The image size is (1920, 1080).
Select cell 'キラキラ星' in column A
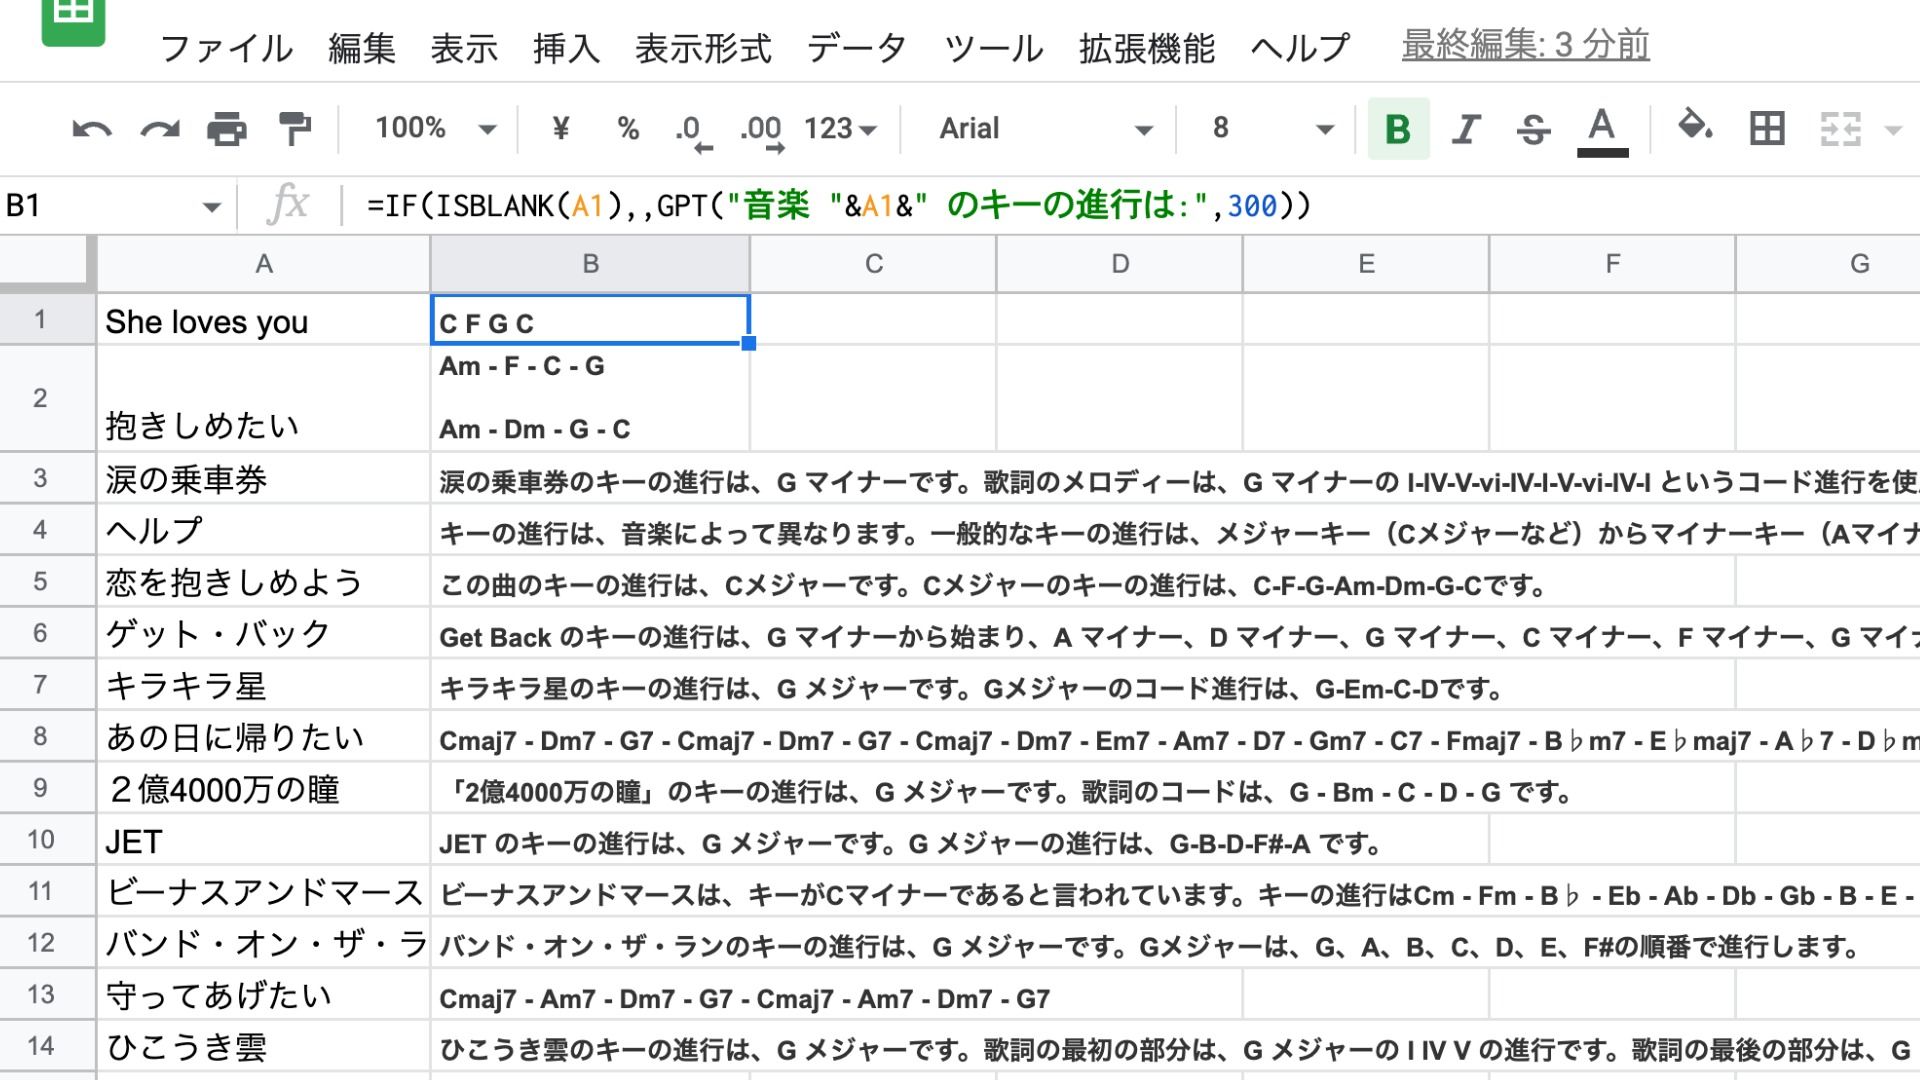coord(264,685)
